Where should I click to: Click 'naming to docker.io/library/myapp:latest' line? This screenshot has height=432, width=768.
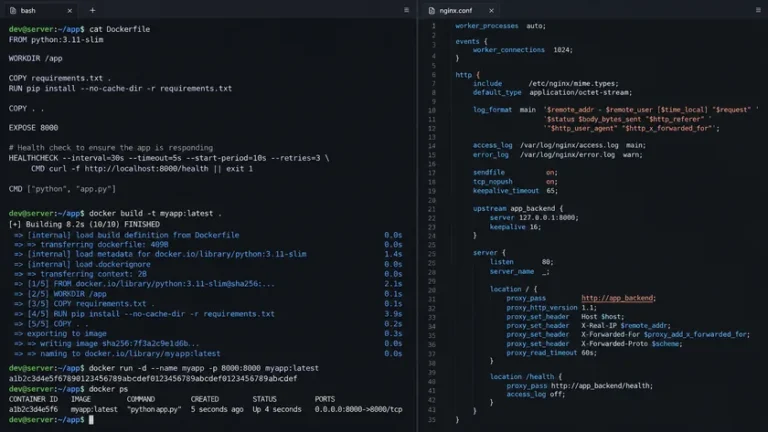click(117, 353)
